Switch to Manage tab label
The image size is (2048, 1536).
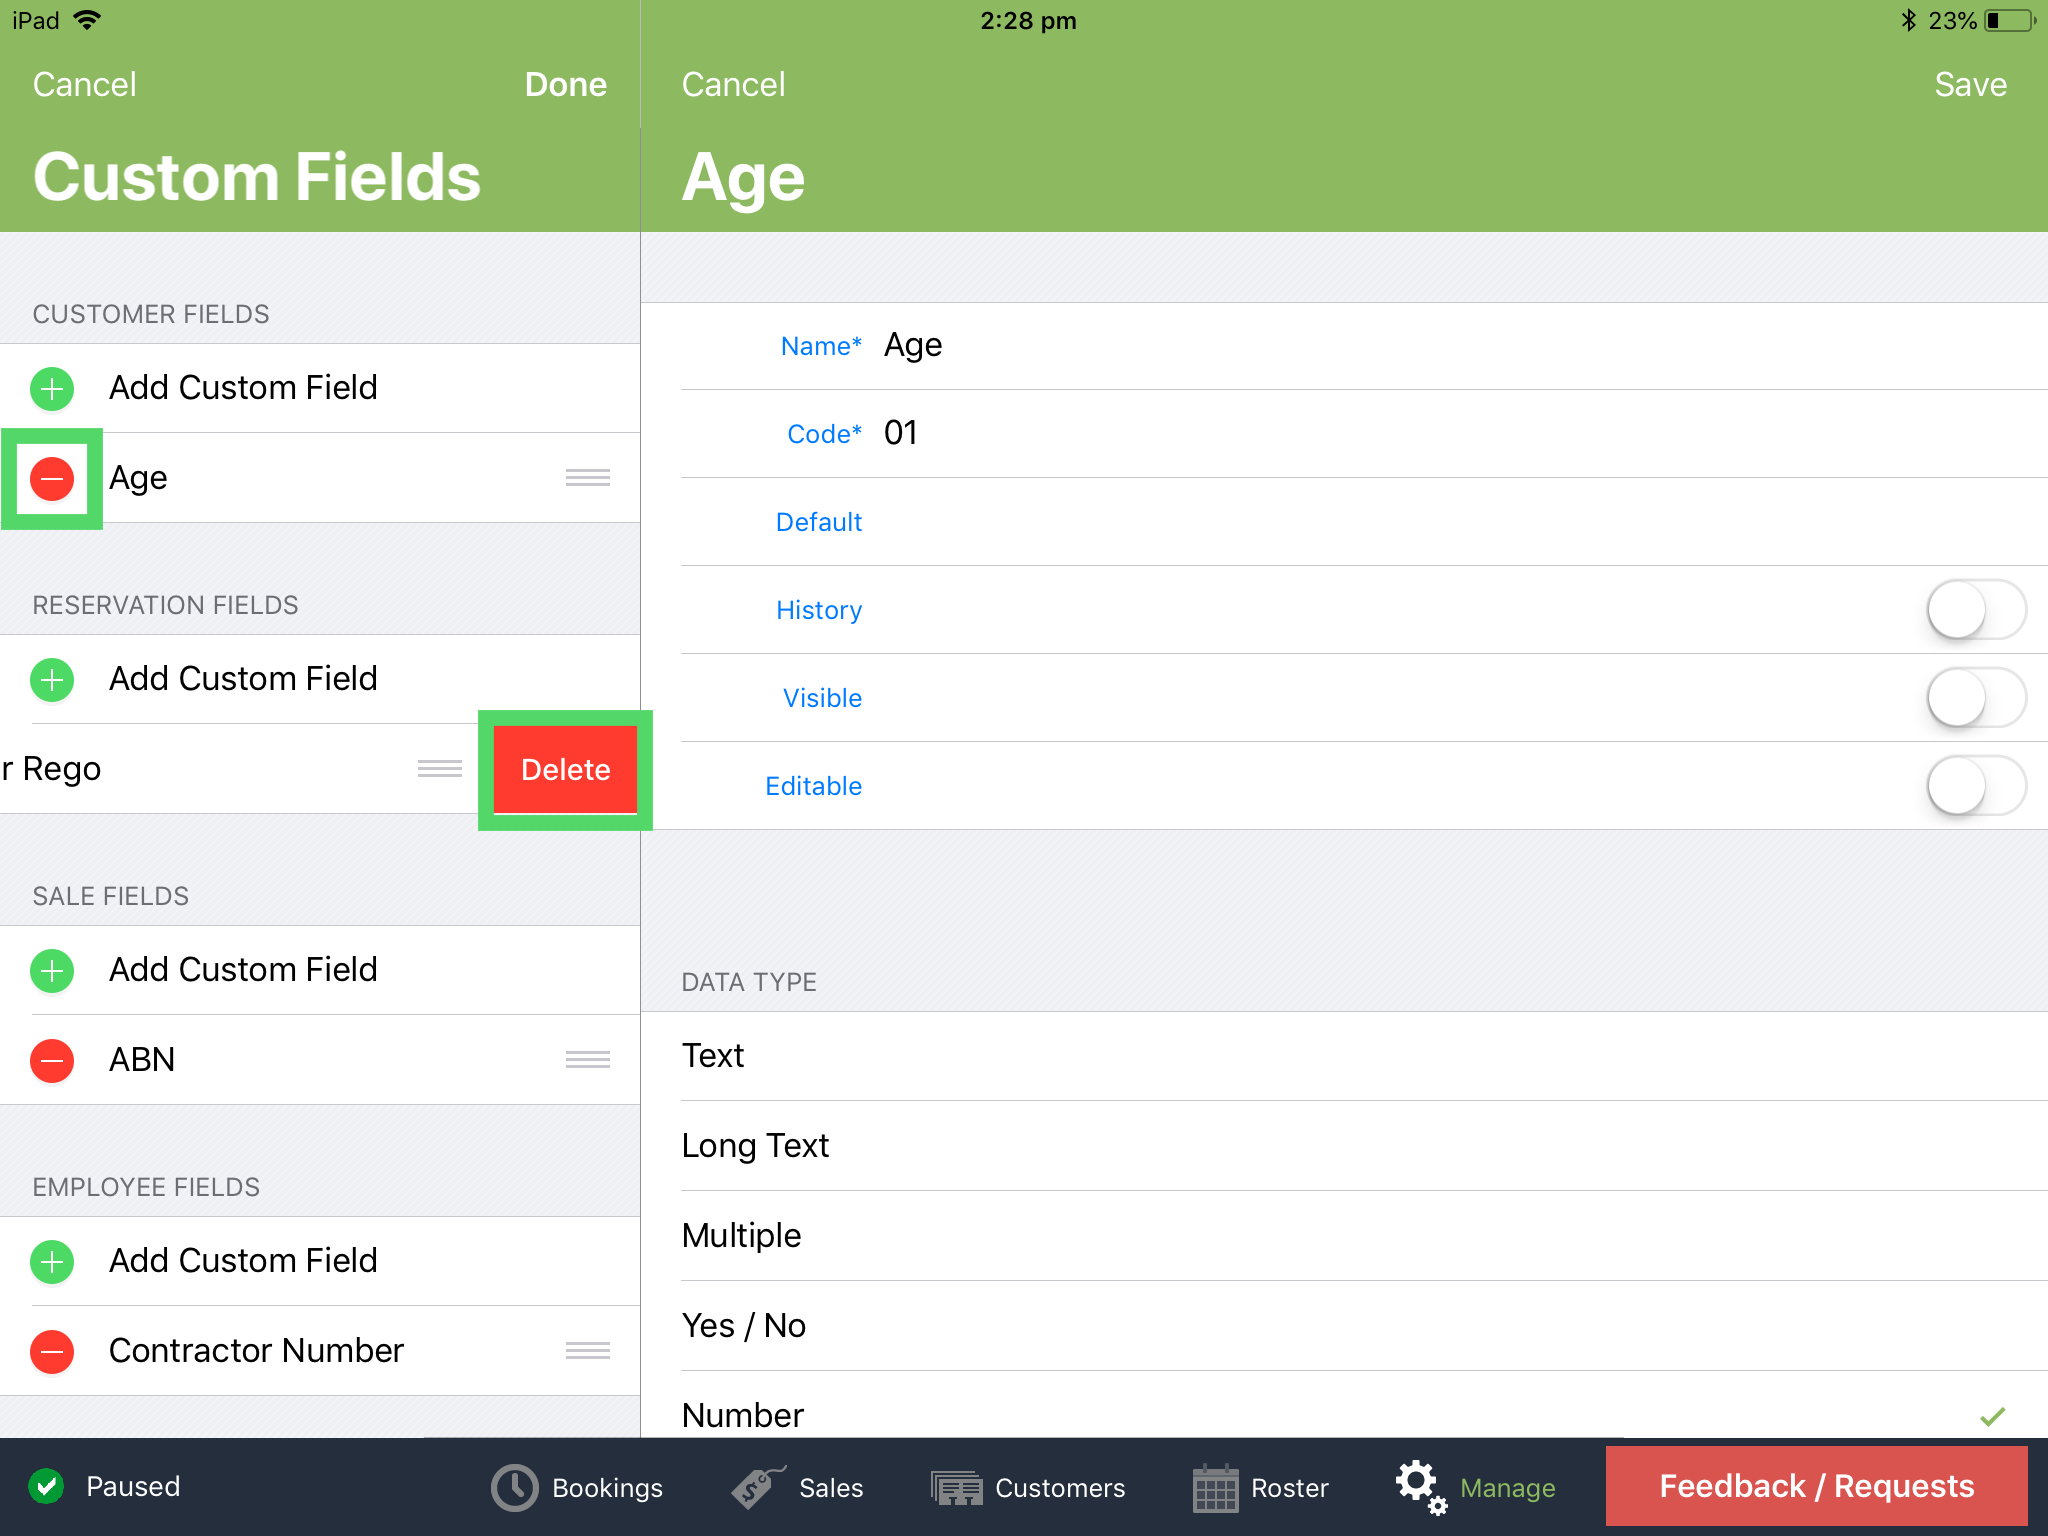[x=1508, y=1488]
